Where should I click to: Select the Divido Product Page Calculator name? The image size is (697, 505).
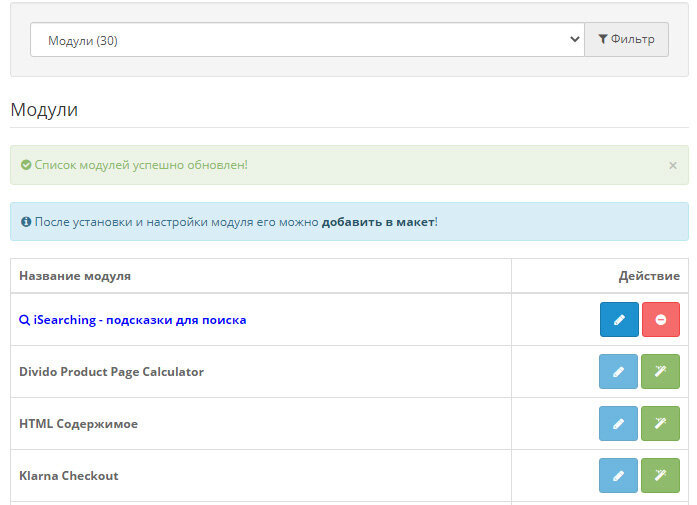tap(111, 372)
